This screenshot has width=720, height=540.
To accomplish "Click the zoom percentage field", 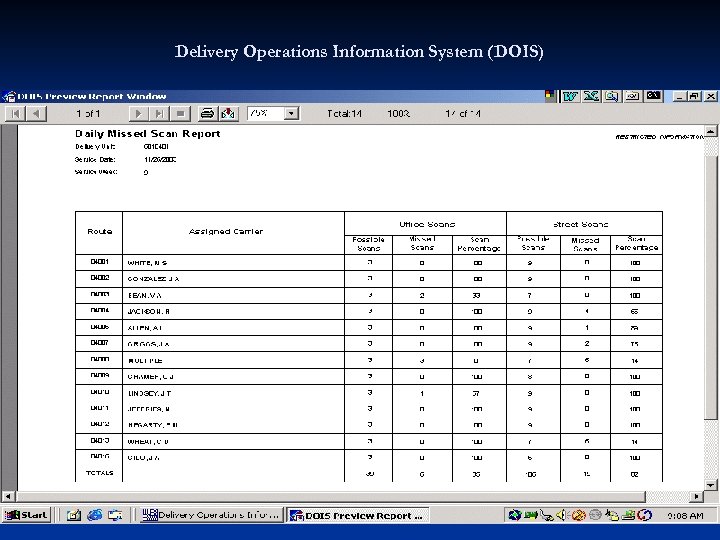I will pos(265,113).
